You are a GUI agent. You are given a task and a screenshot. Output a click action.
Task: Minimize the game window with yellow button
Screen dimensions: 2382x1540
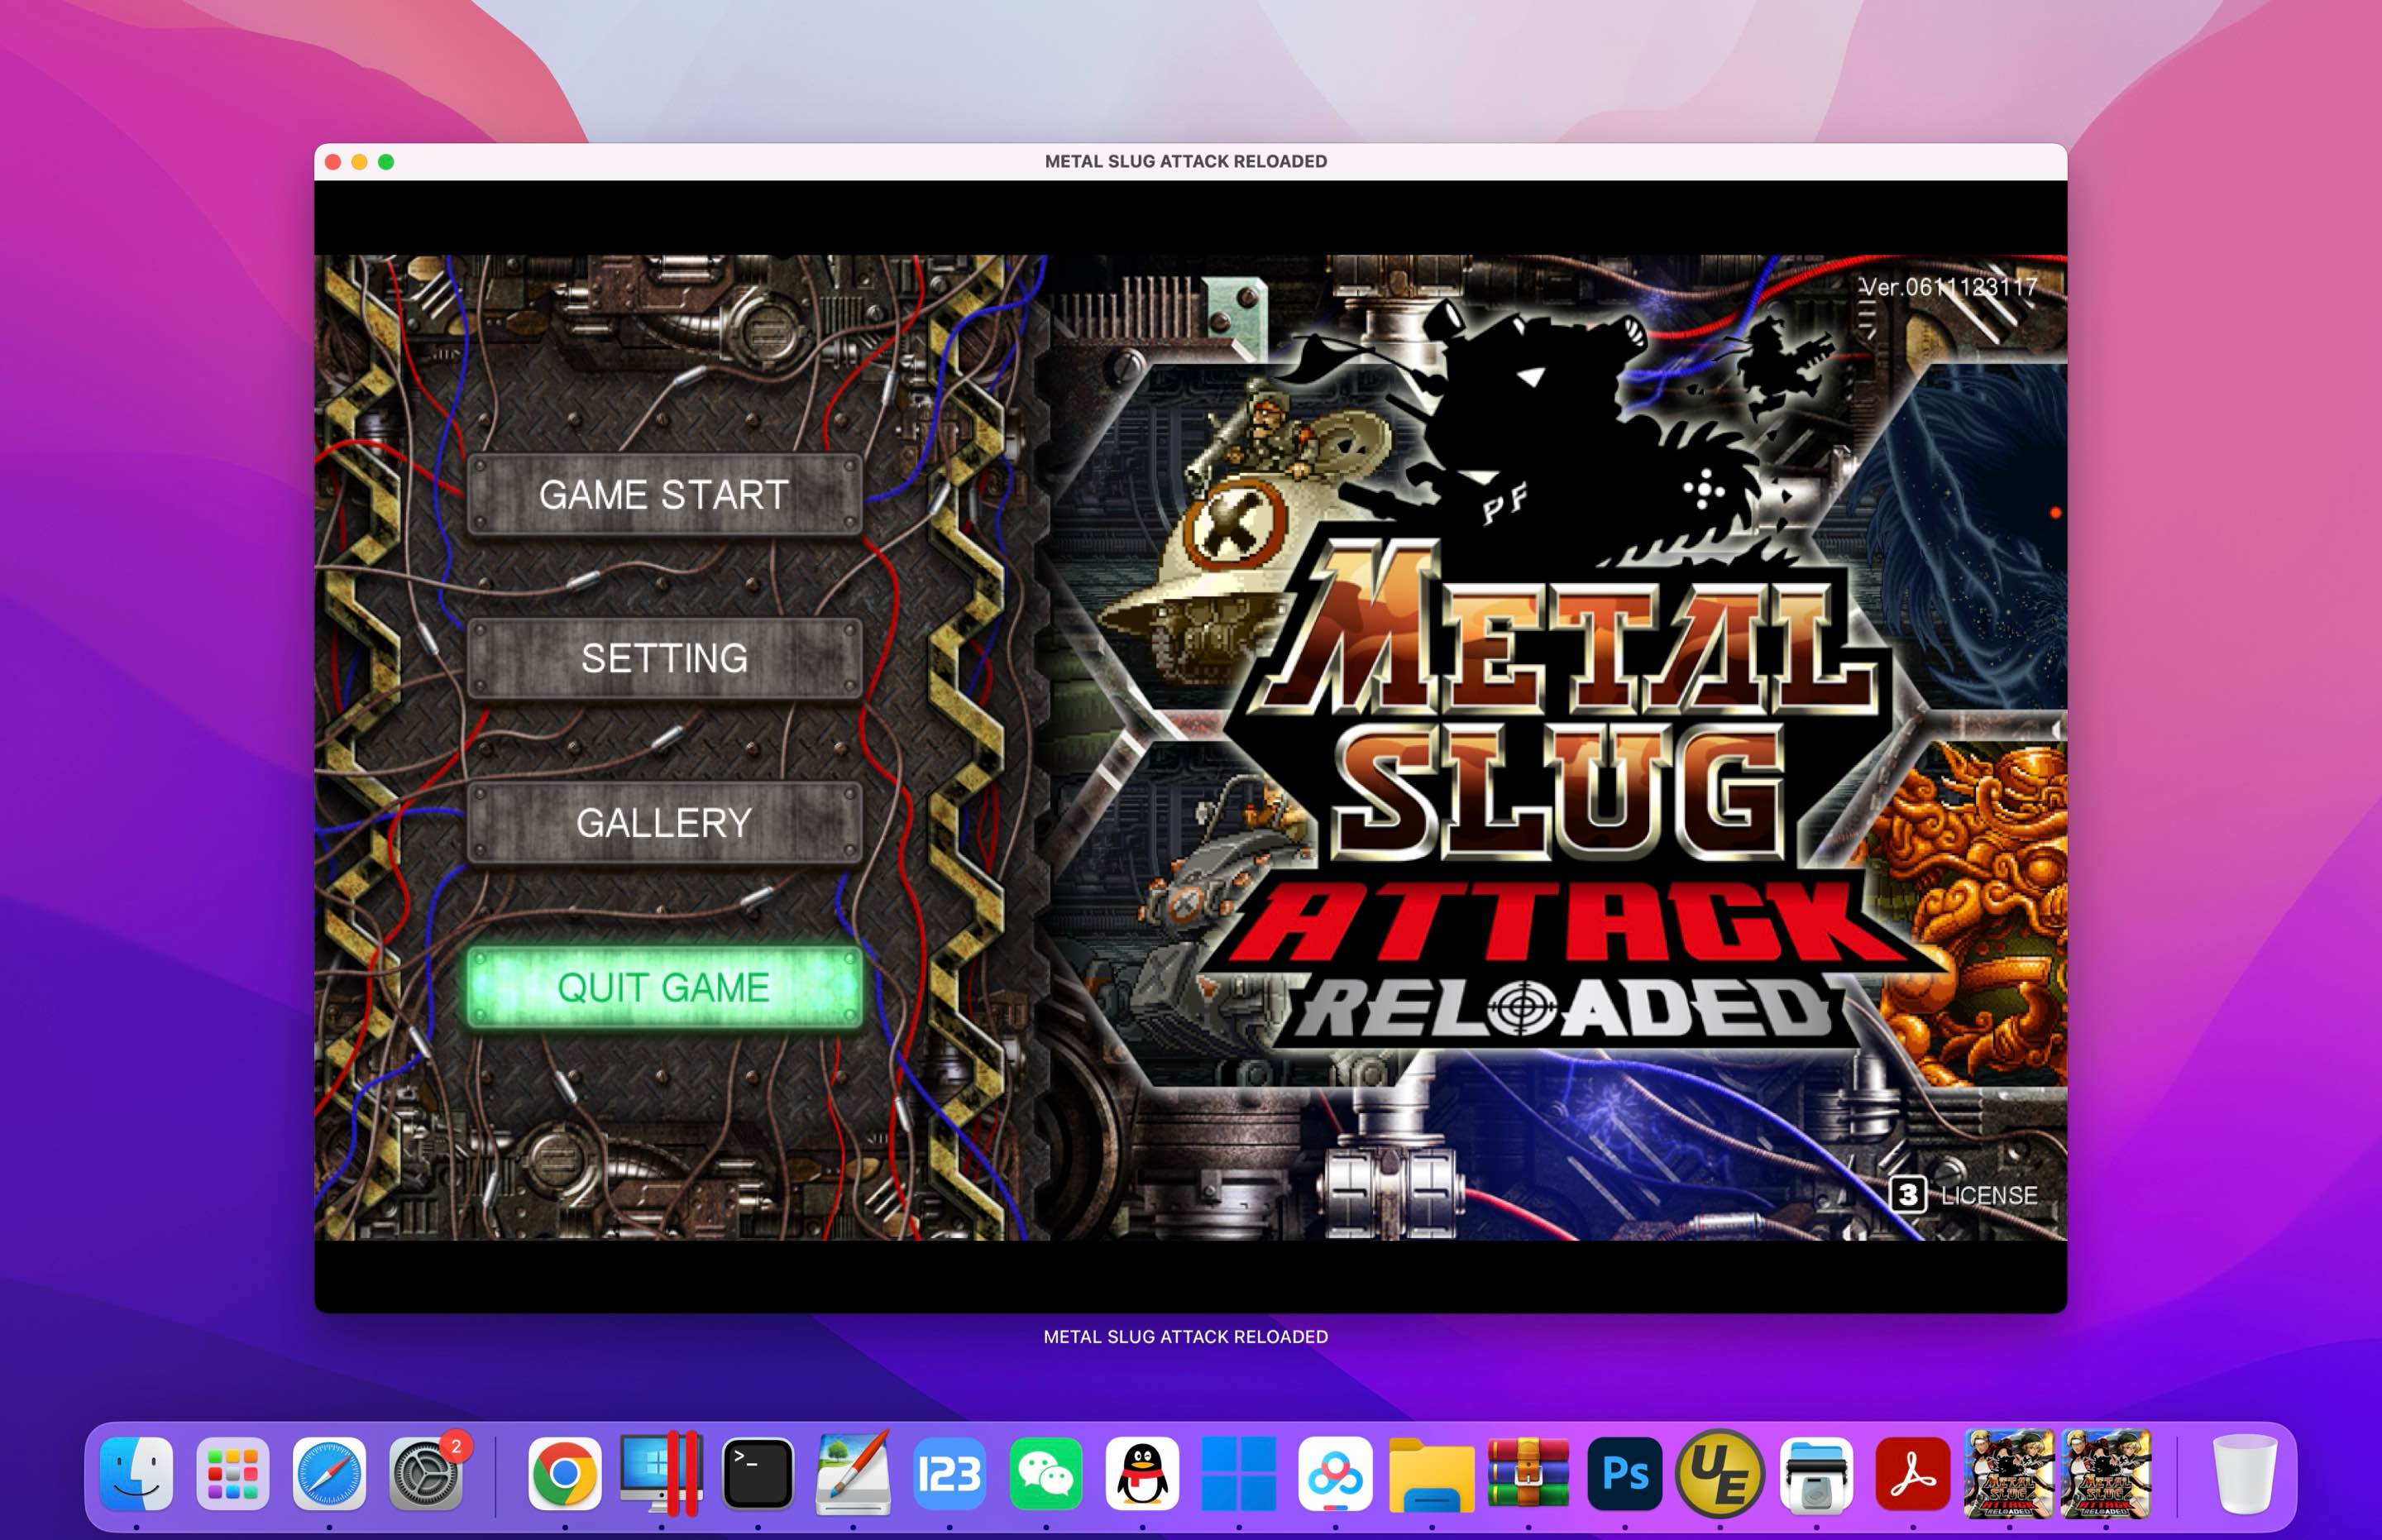click(360, 162)
